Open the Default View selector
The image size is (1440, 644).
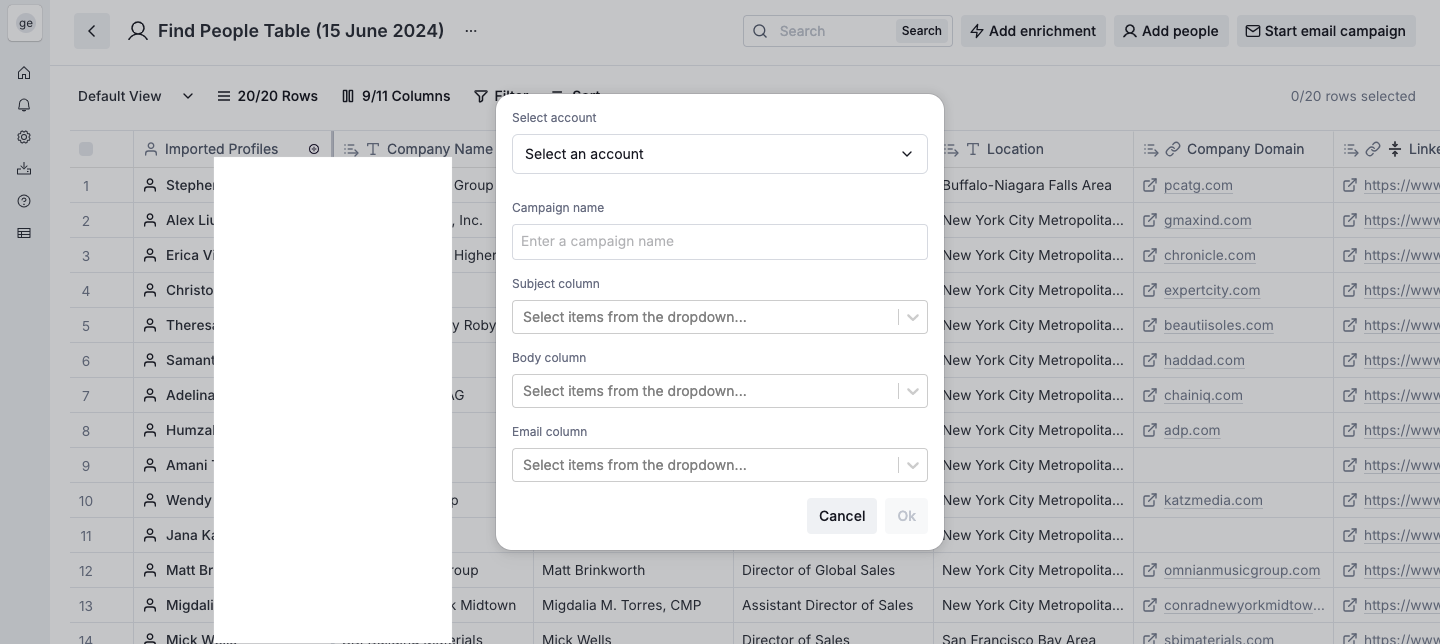click(x=136, y=96)
